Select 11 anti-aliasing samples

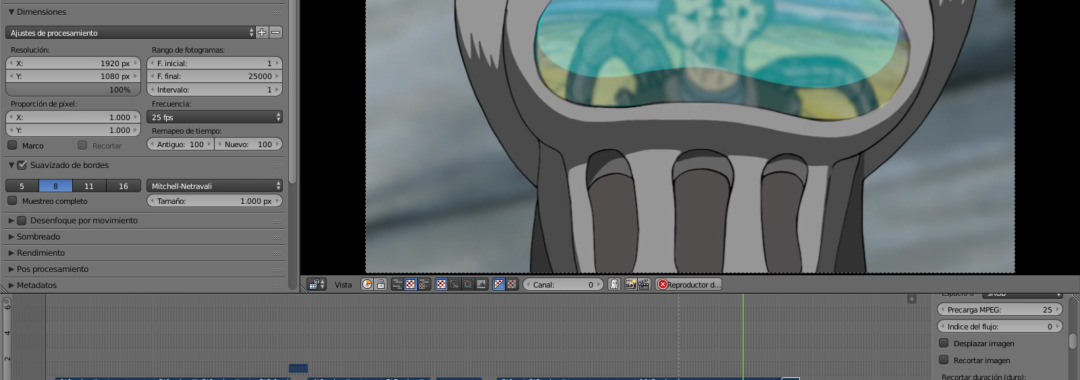tap(90, 186)
